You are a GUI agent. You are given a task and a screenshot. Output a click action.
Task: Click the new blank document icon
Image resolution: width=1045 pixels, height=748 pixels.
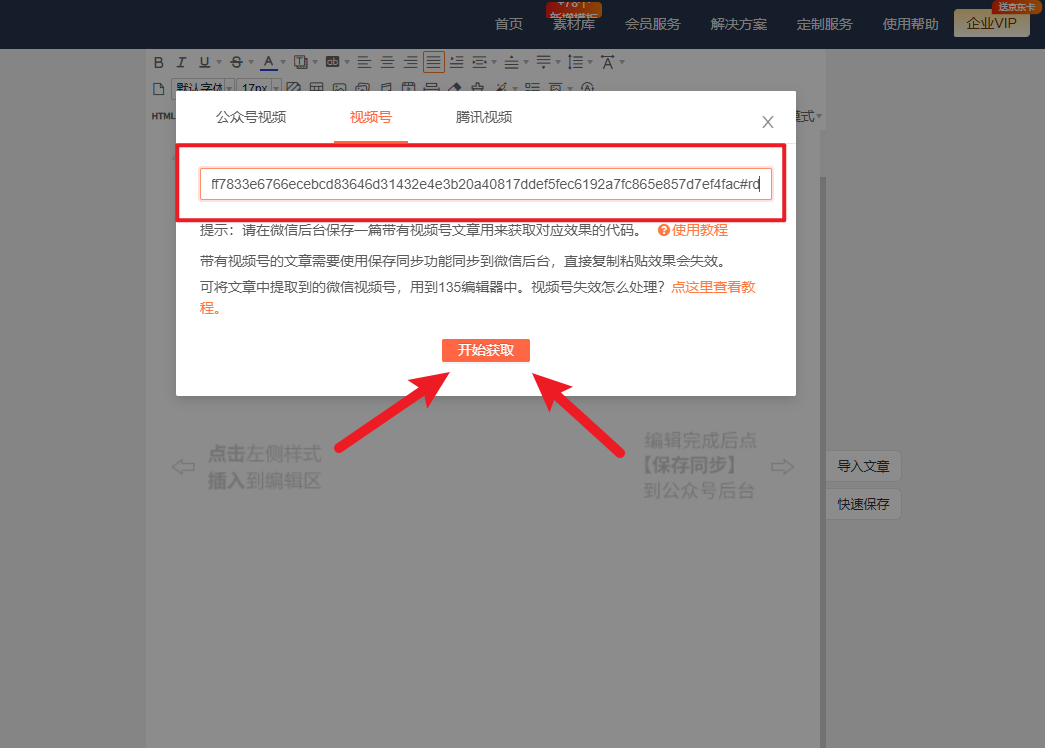coord(159,89)
